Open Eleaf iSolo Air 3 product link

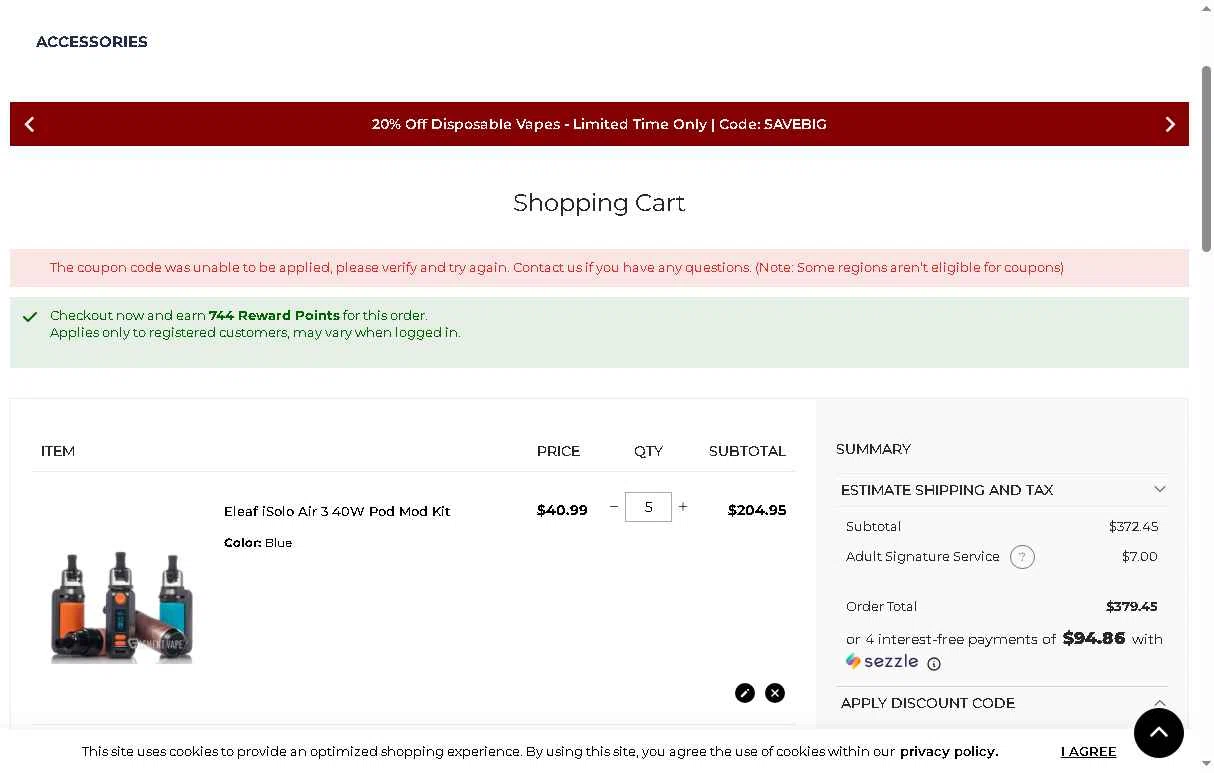pos(337,511)
